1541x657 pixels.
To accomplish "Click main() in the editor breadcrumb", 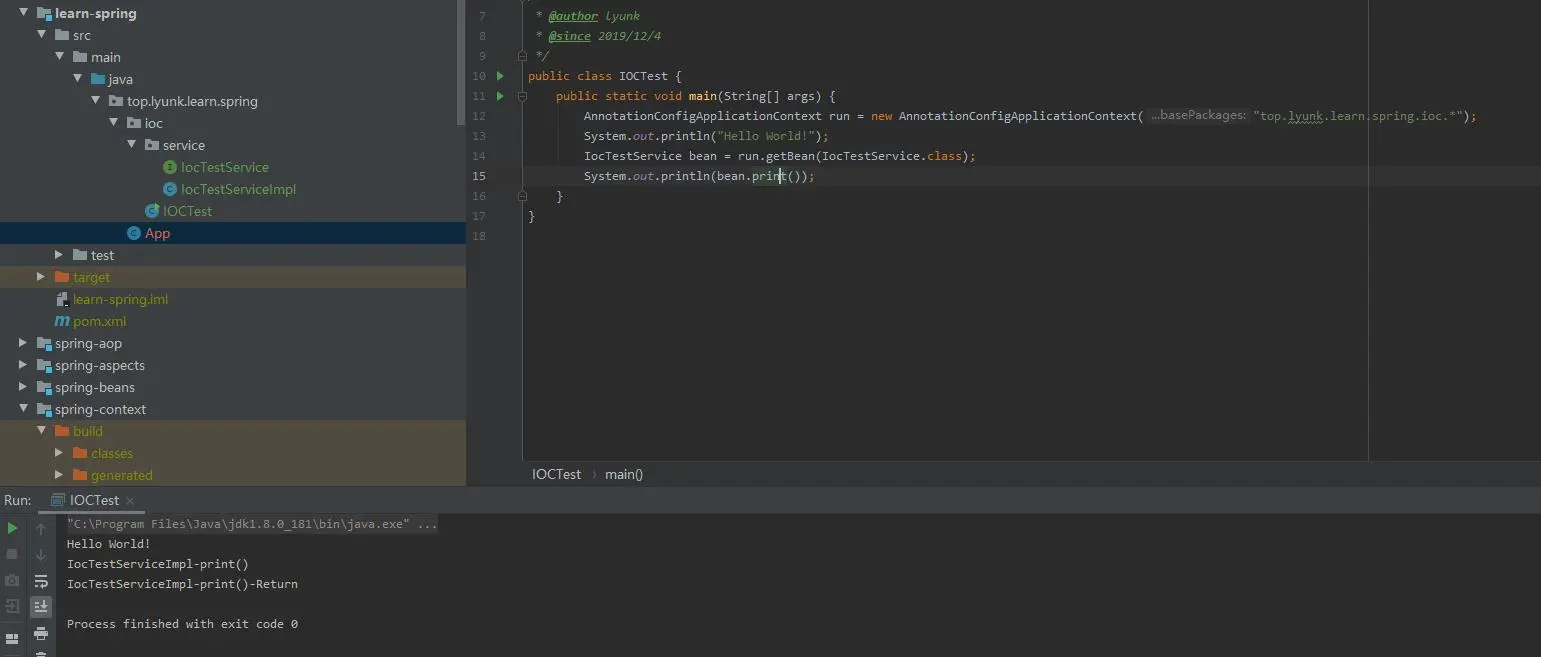I will pyautogui.click(x=624, y=474).
